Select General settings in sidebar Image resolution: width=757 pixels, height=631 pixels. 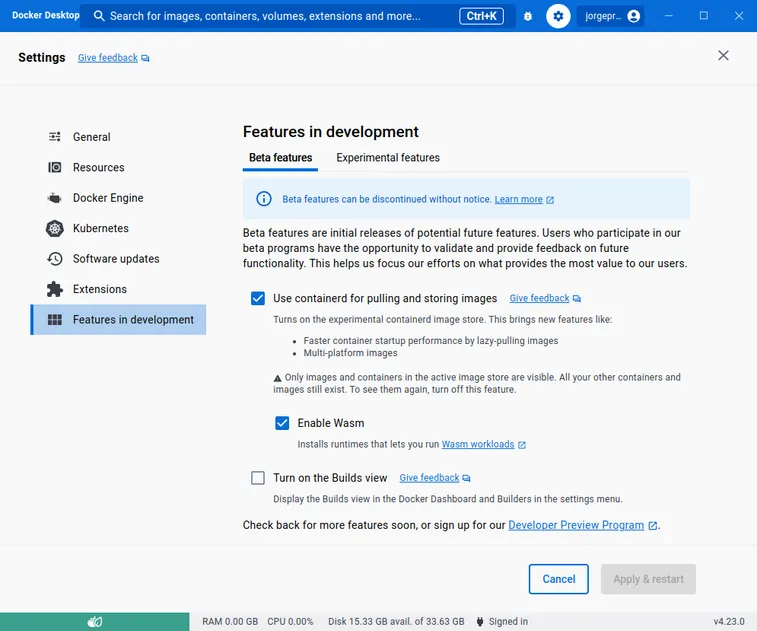coord(91,137)
